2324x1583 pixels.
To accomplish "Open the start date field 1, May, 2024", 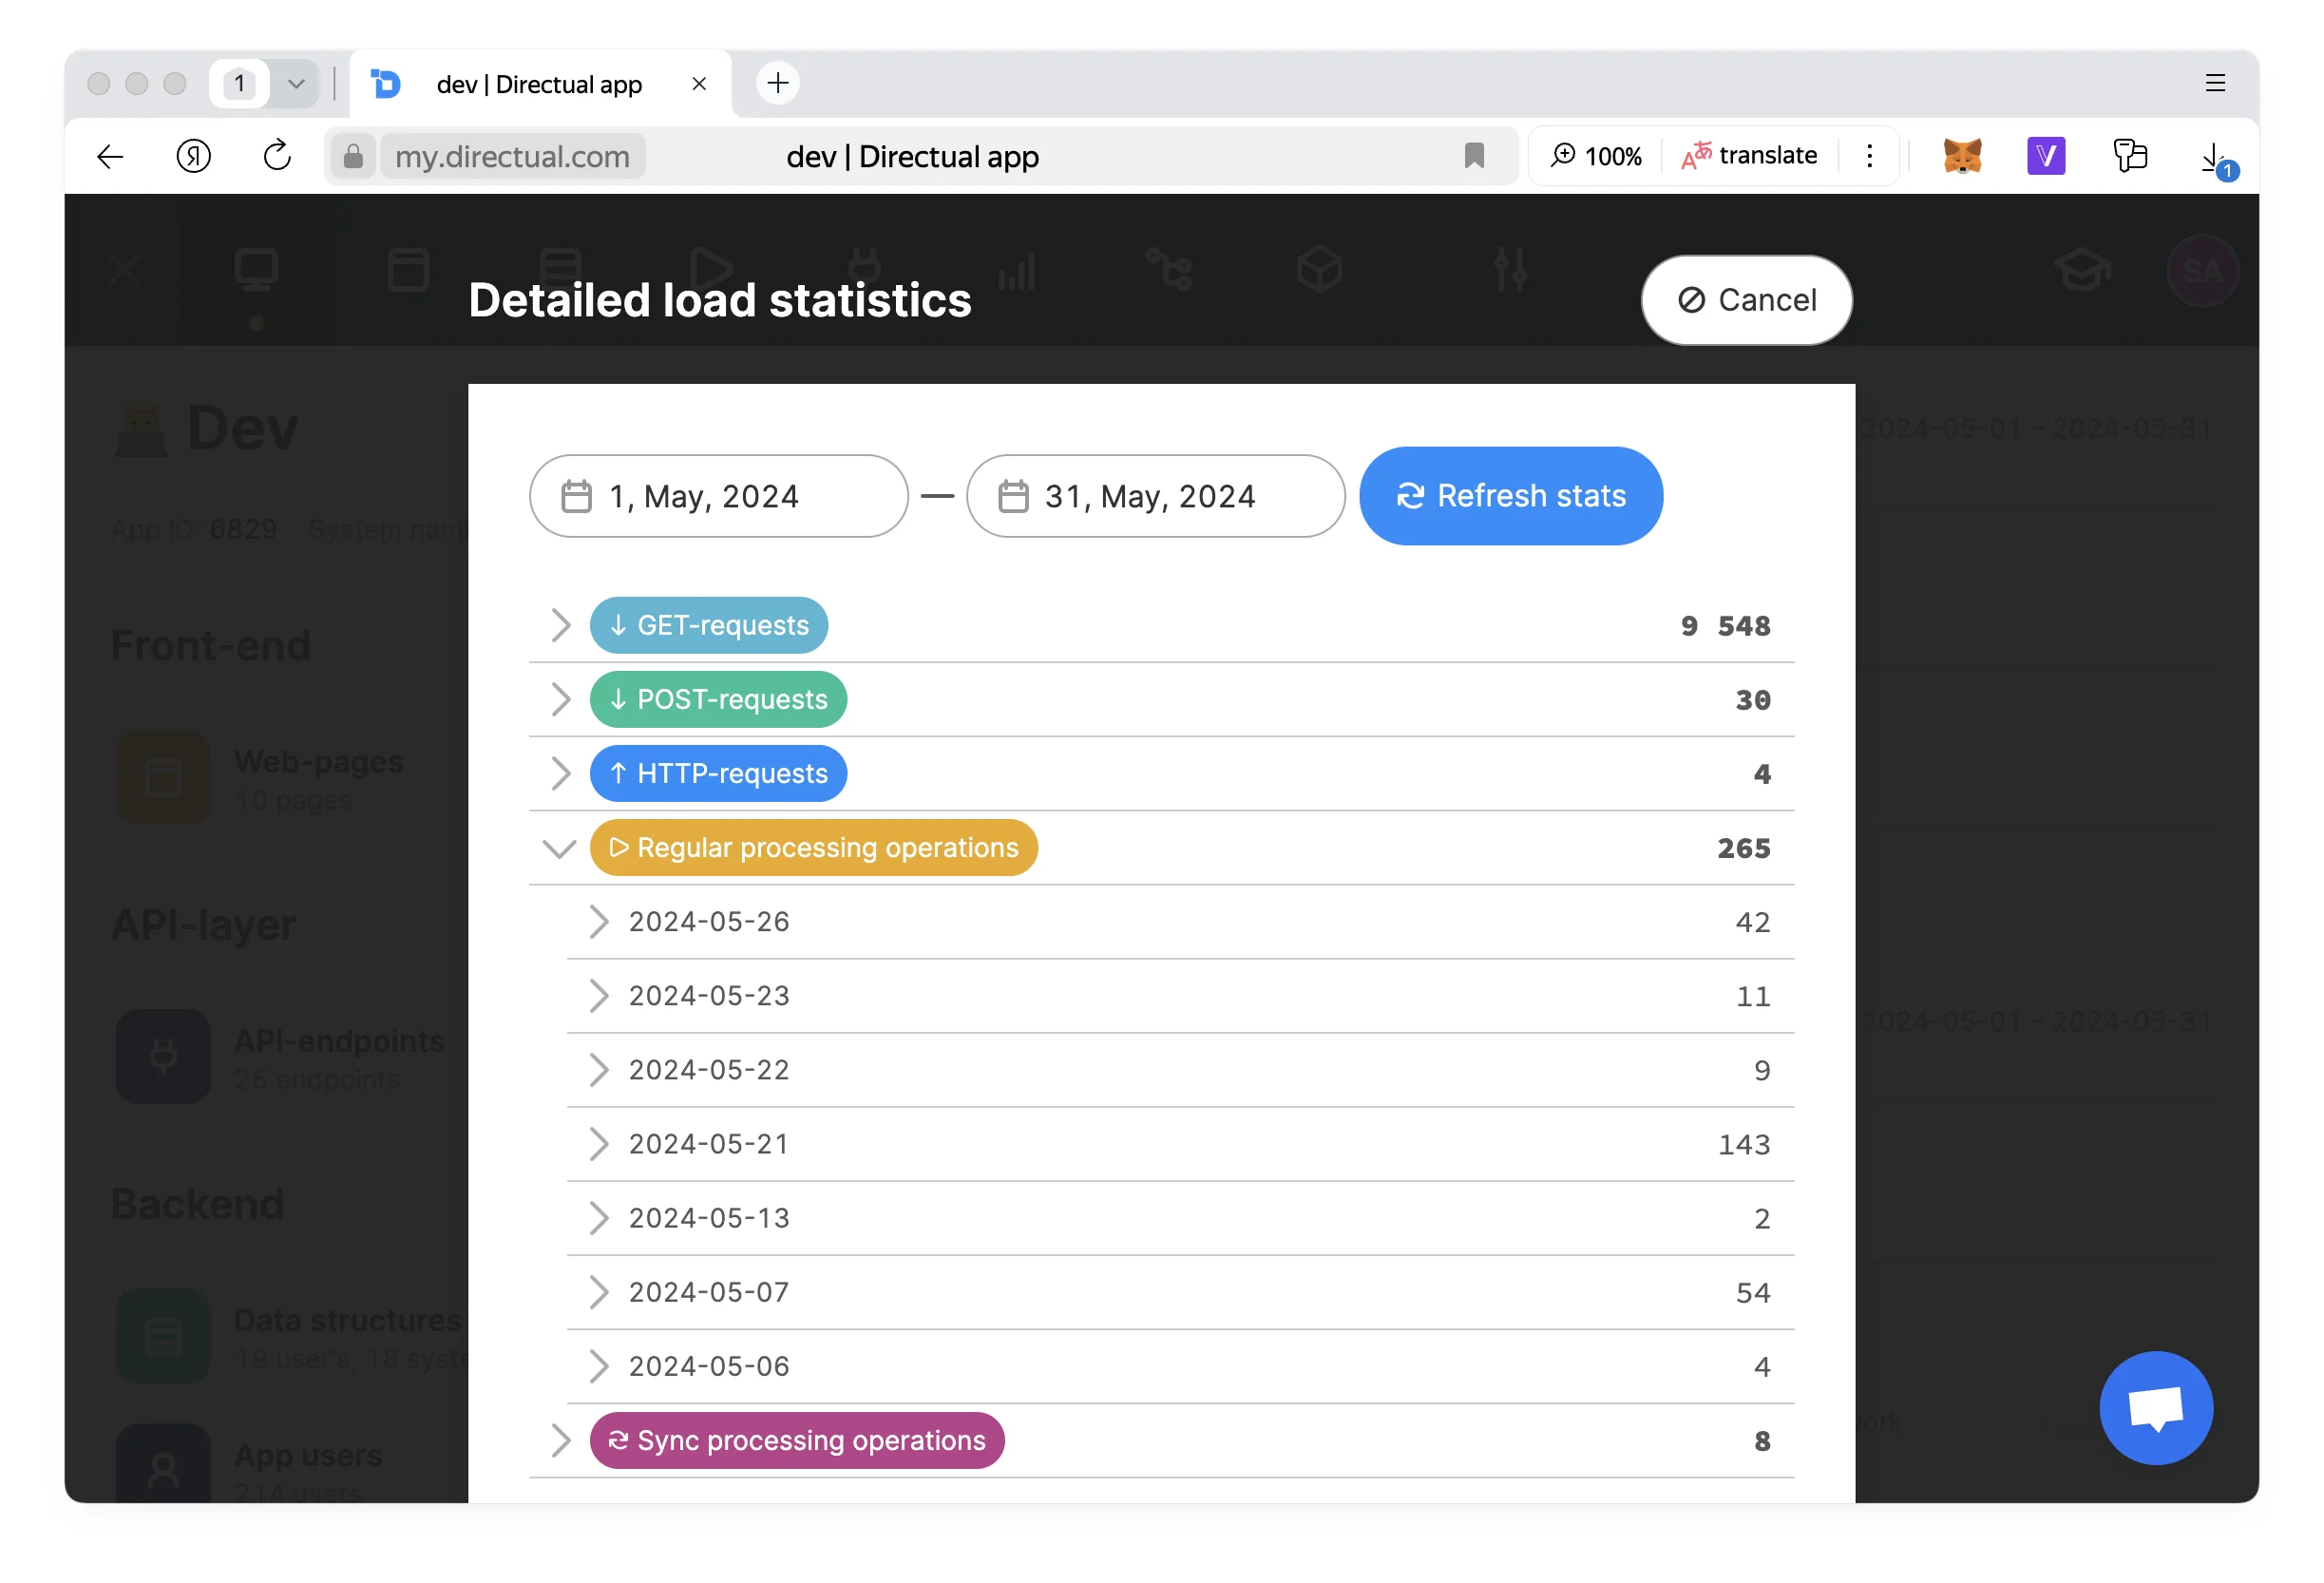I will point(718,496).
